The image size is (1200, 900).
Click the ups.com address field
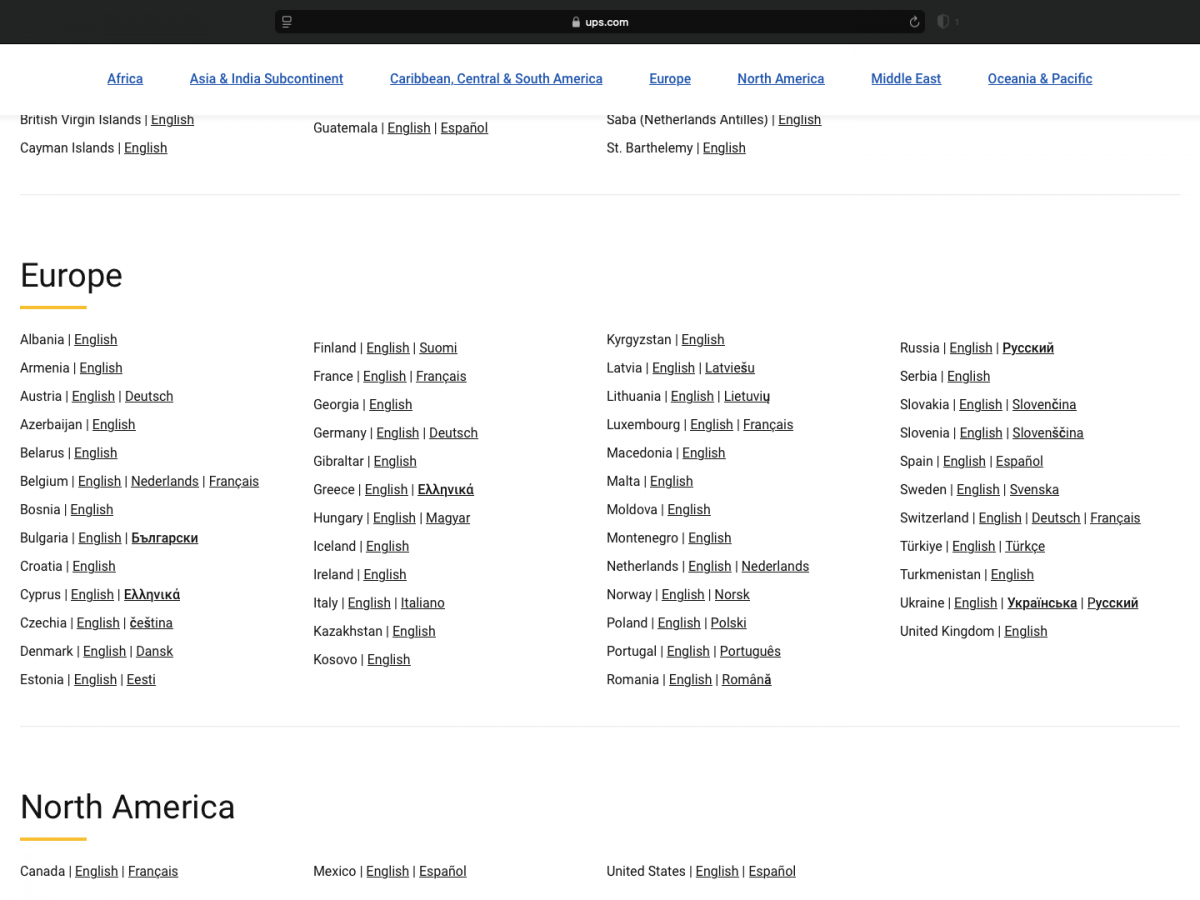click(600, 22)
